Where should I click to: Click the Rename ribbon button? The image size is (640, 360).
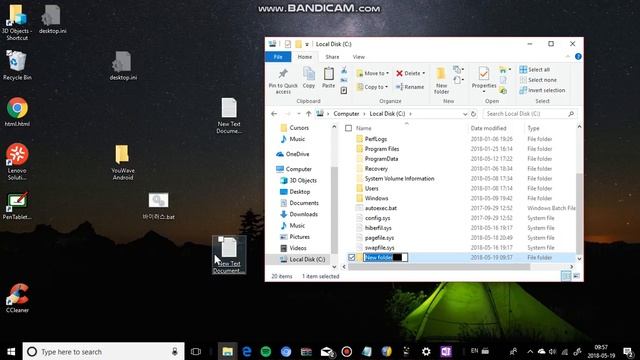coord(410,87)
